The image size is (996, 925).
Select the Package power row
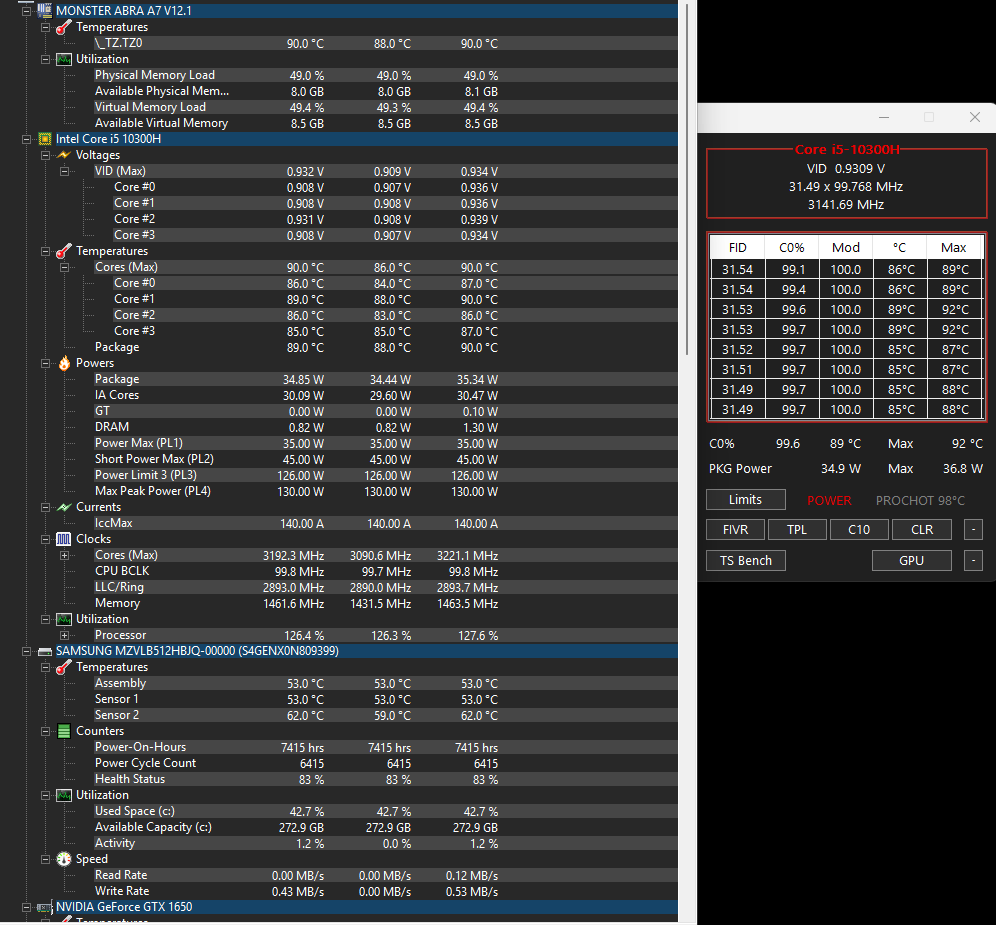point(386,379)
